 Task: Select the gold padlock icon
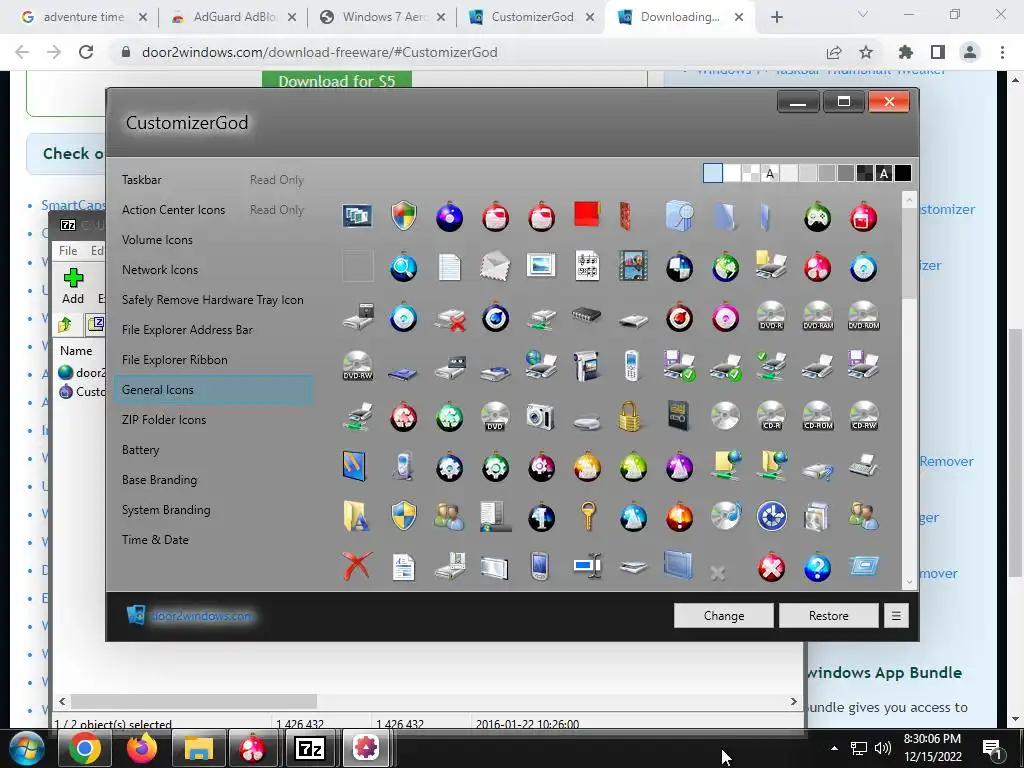(630, 417)
